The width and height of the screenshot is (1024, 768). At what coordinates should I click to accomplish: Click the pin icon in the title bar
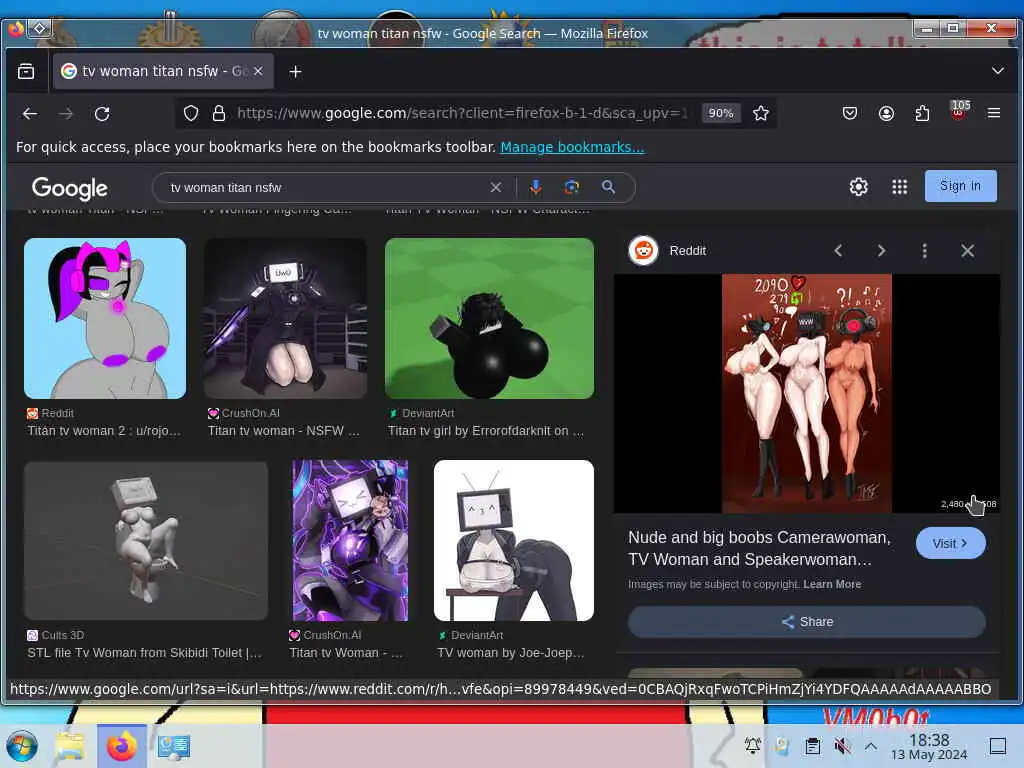40,28
